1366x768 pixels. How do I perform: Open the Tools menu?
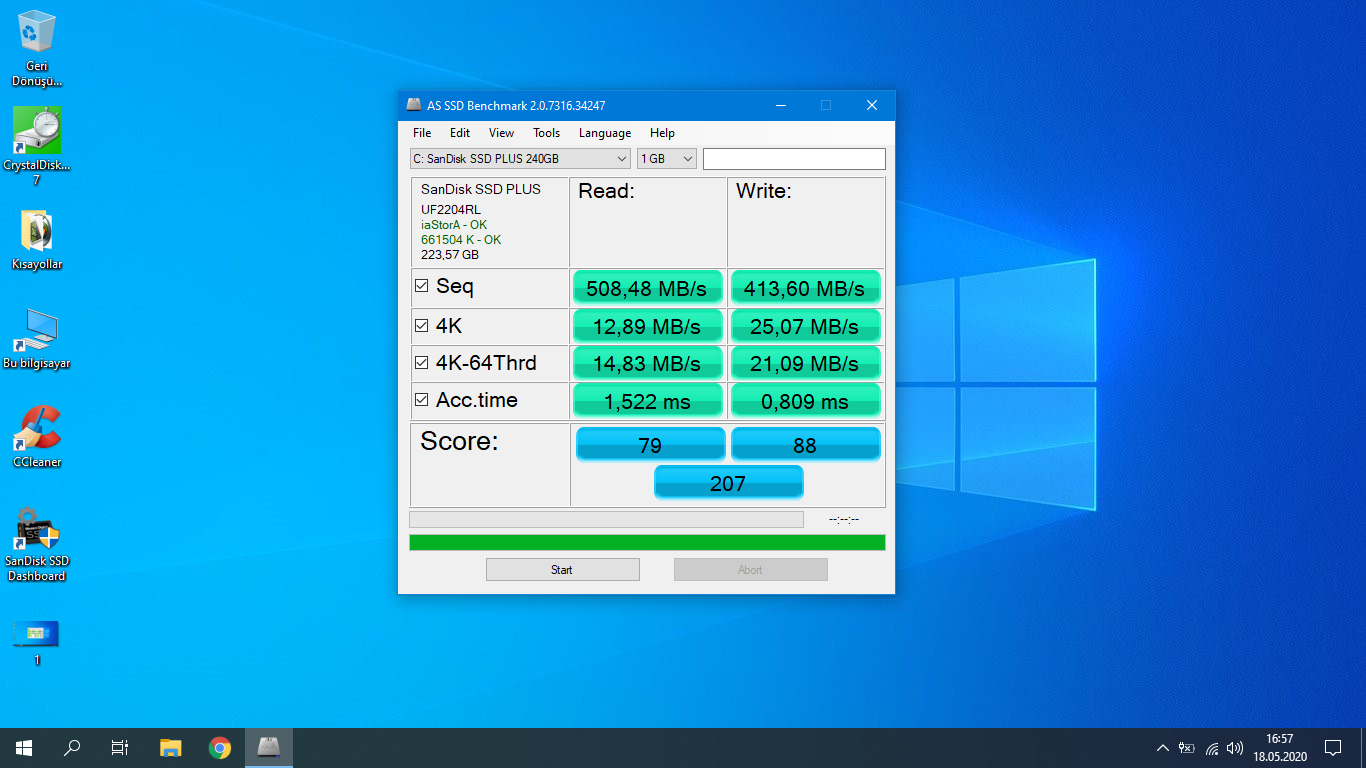click(x=546, y=133)
